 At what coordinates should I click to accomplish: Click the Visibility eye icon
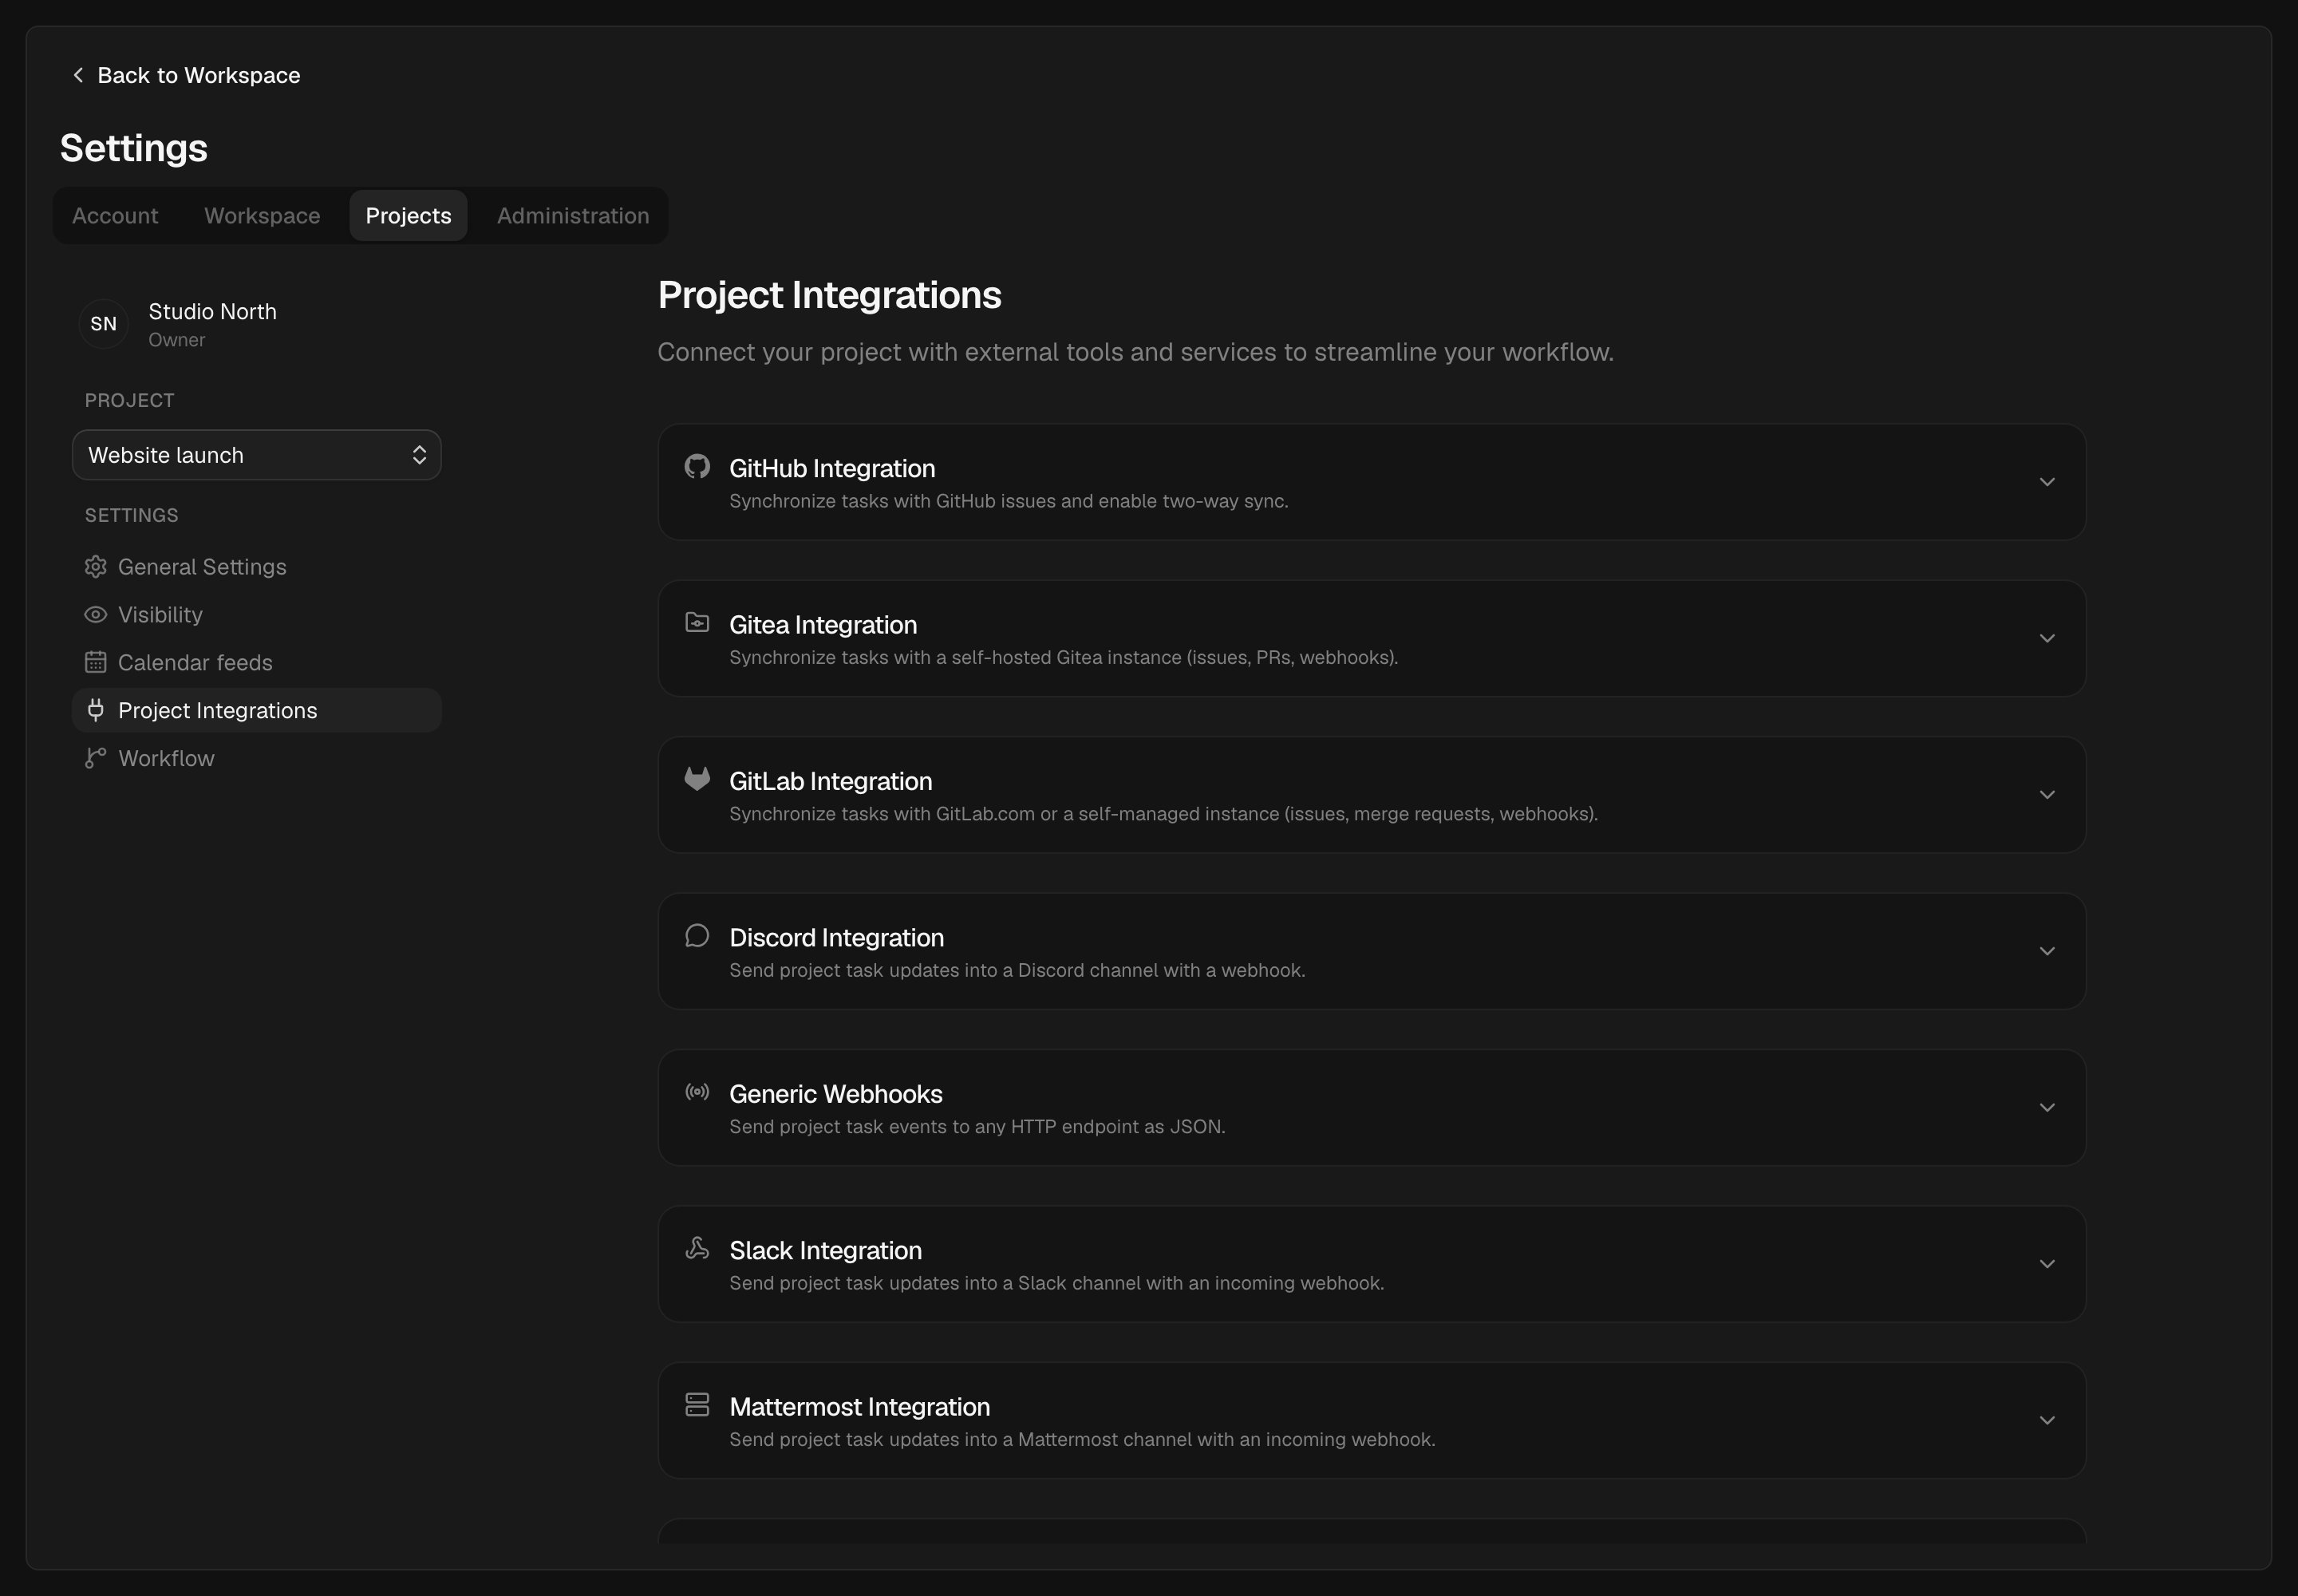pyautogui.click(x=95, y=615)
